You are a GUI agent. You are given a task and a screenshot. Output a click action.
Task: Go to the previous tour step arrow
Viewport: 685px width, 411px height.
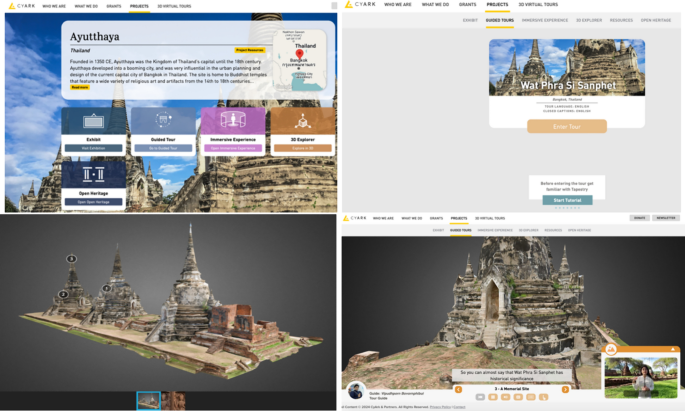[x=458, y=389]
